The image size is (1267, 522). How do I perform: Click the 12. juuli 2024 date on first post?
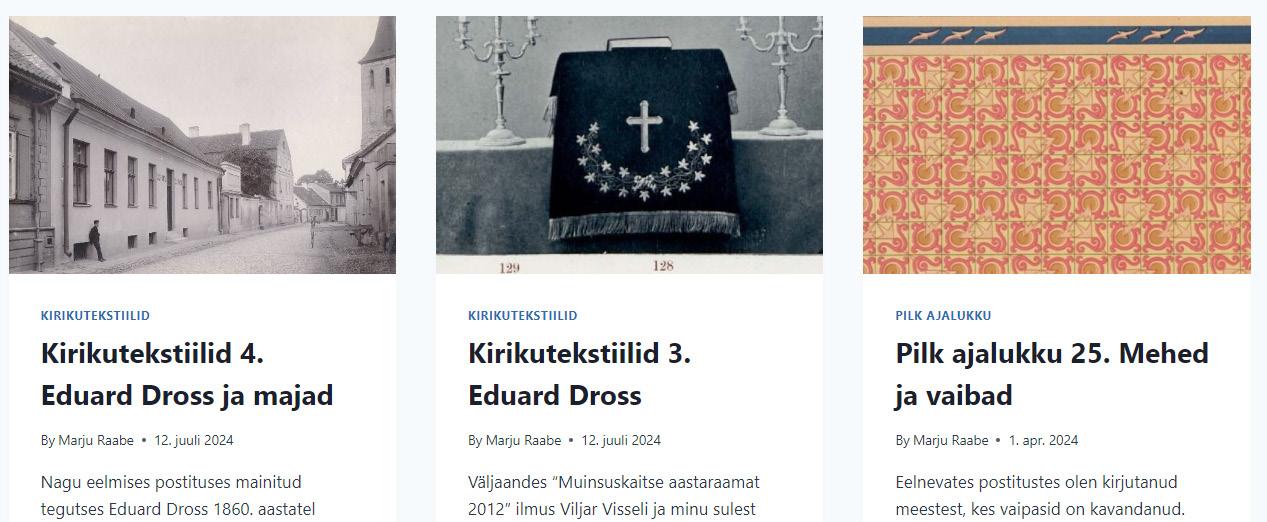pos(194,440)
